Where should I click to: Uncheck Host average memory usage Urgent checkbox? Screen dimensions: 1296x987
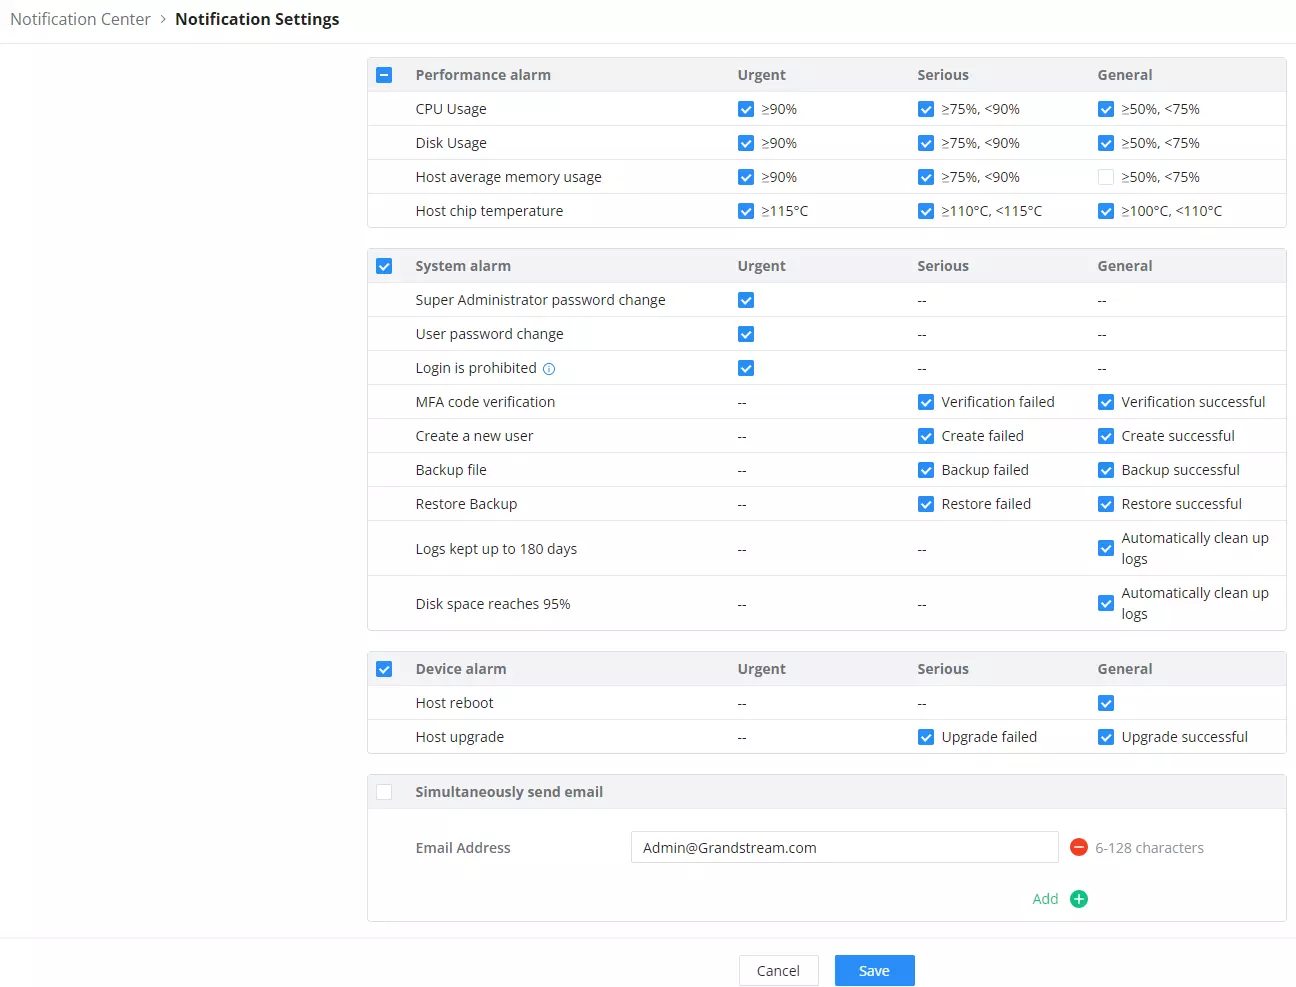[746, 177]
